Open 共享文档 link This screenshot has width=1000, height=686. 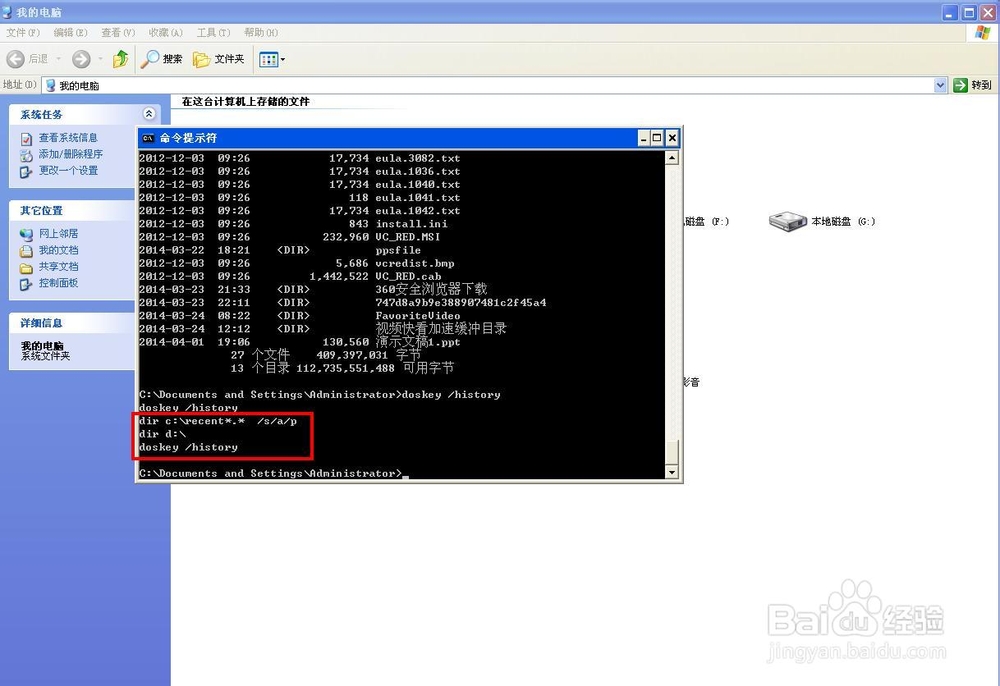[59, 266]
